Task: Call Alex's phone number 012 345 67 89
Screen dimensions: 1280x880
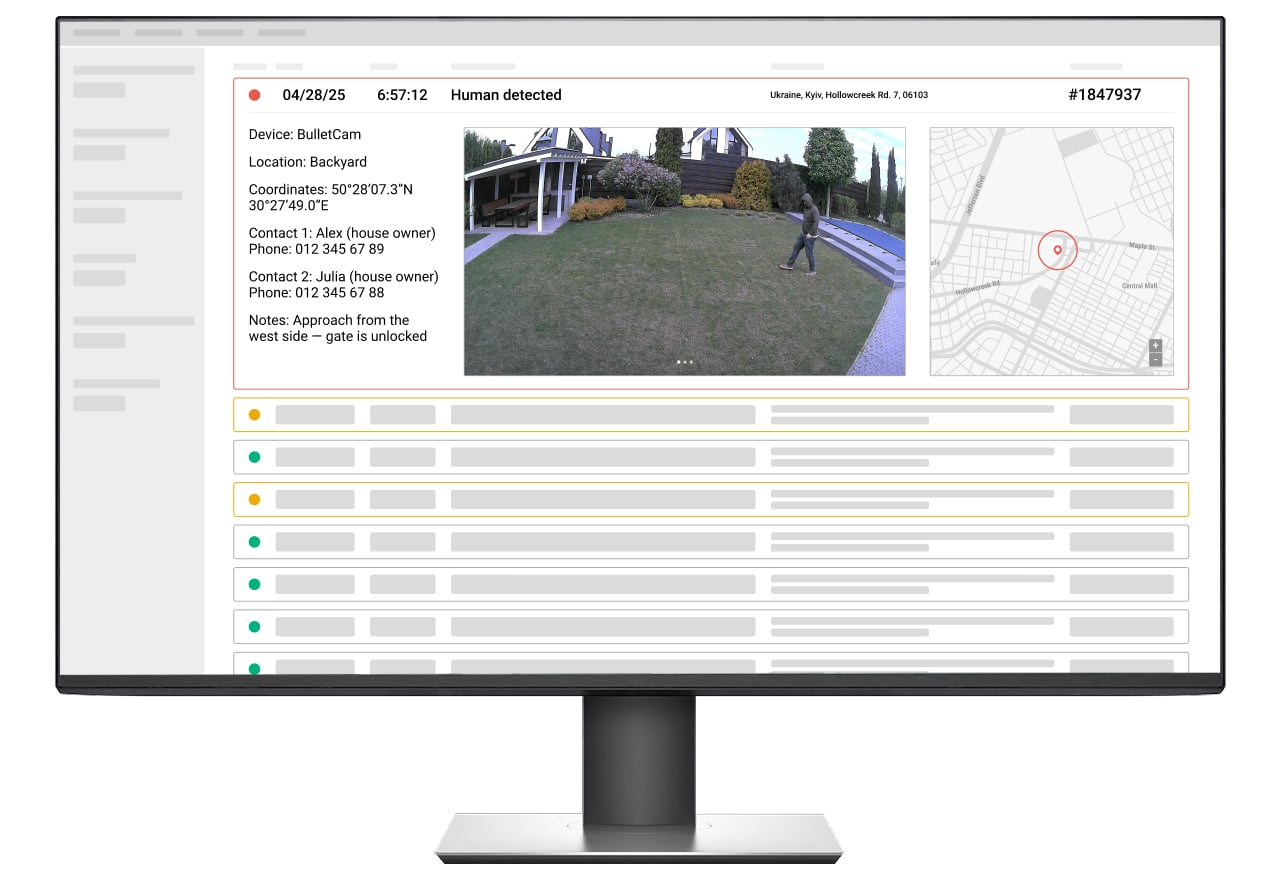Action: point(339,249)
